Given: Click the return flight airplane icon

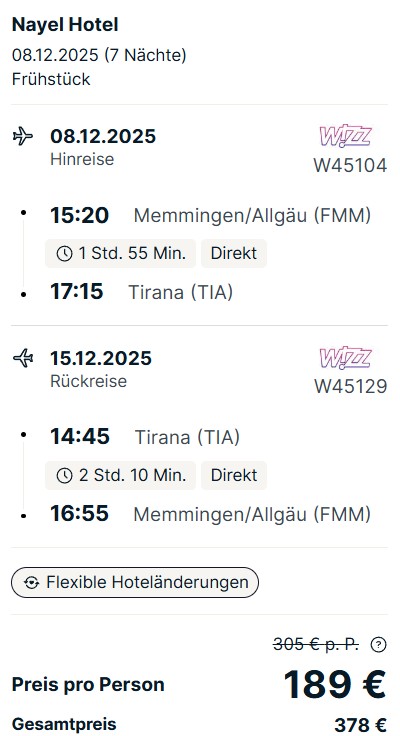Looking at the screenshot, I should point(23,358).
